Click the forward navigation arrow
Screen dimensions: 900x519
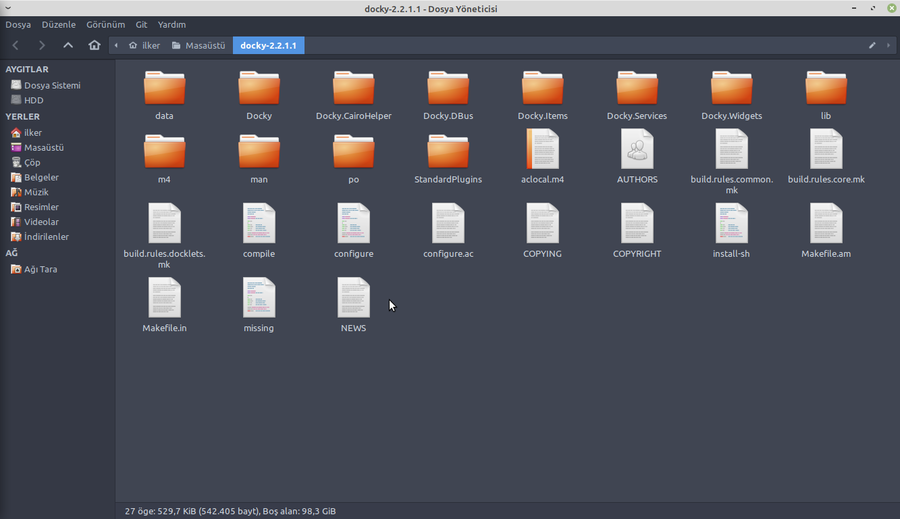pos(41,45)
